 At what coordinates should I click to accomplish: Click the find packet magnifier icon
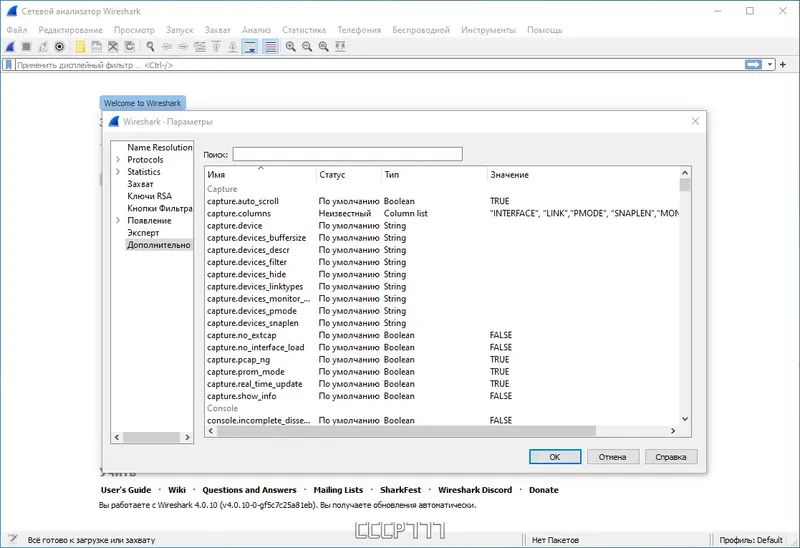(150, 47)
